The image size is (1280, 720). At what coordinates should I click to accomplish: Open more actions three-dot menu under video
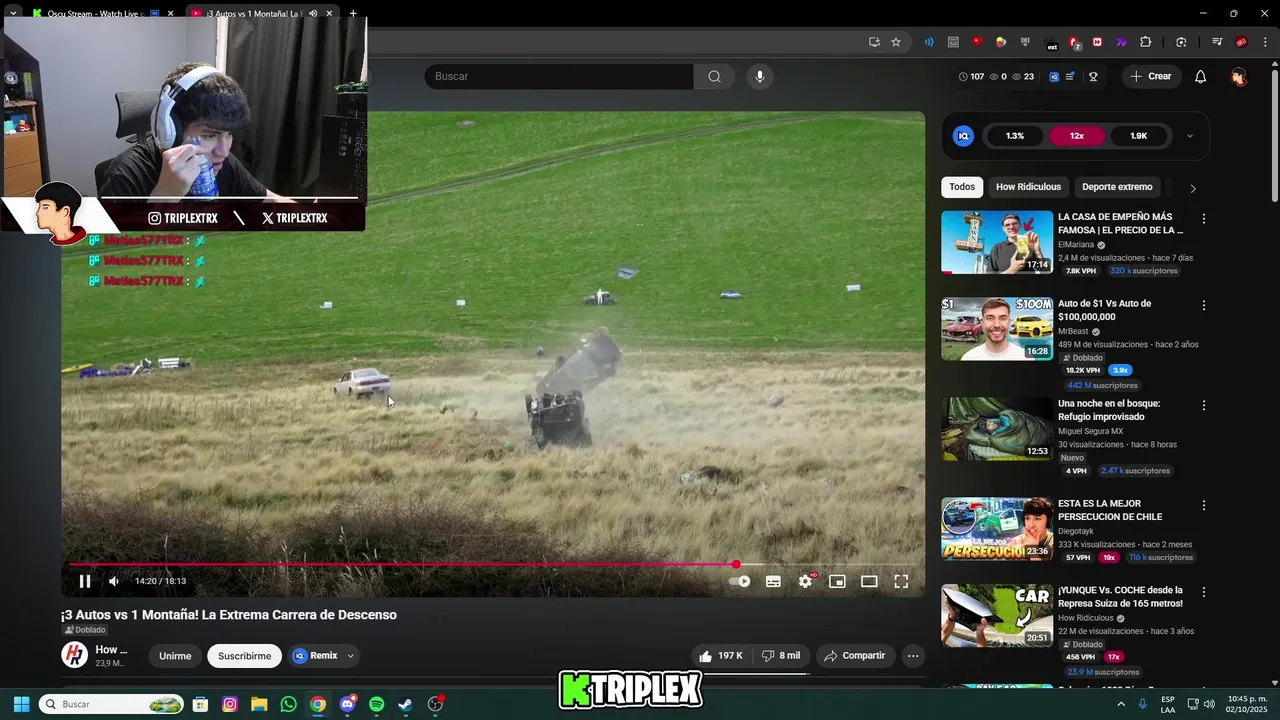pos(913,656)
